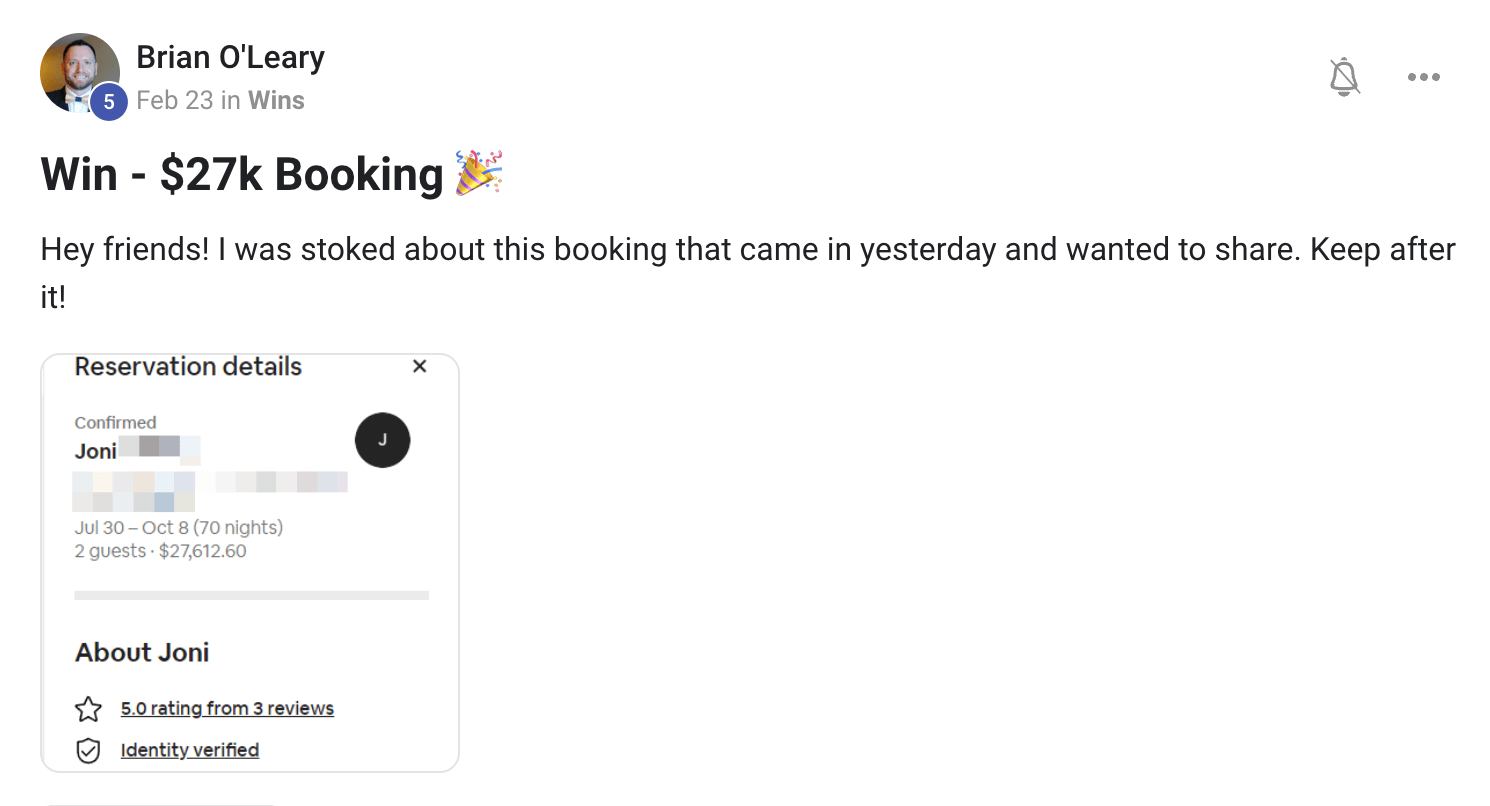Click the Win - $27k Booking title

241,175
